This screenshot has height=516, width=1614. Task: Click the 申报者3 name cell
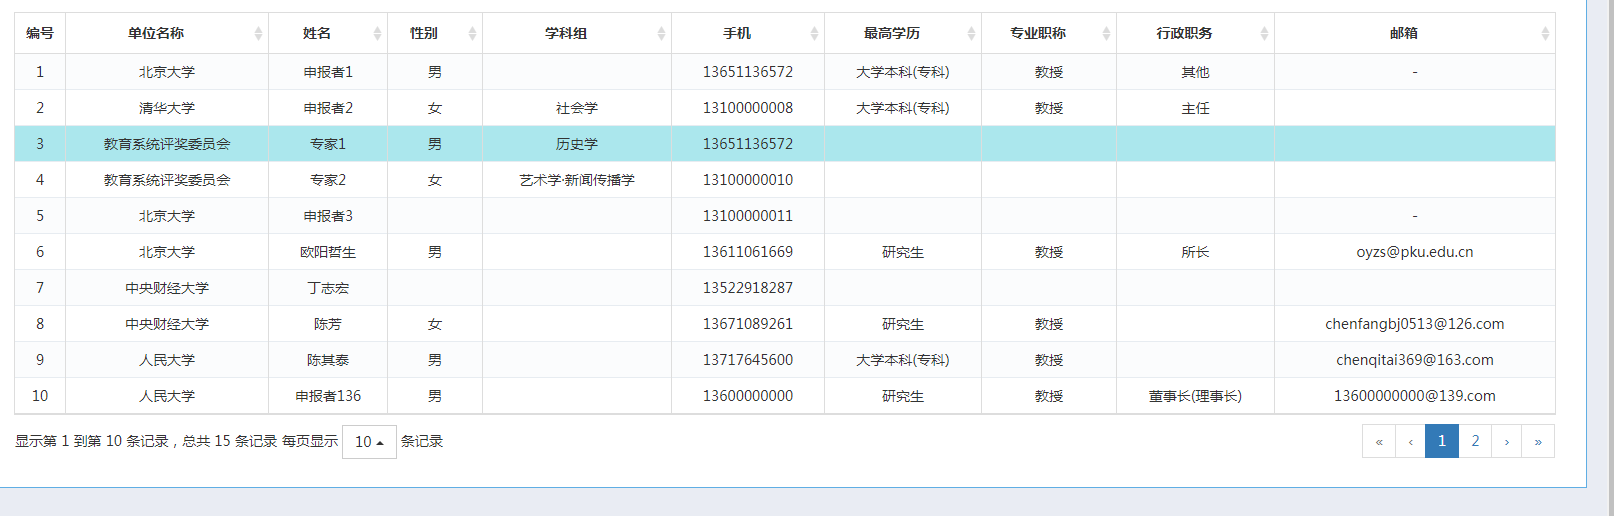(x=328, y=216)
